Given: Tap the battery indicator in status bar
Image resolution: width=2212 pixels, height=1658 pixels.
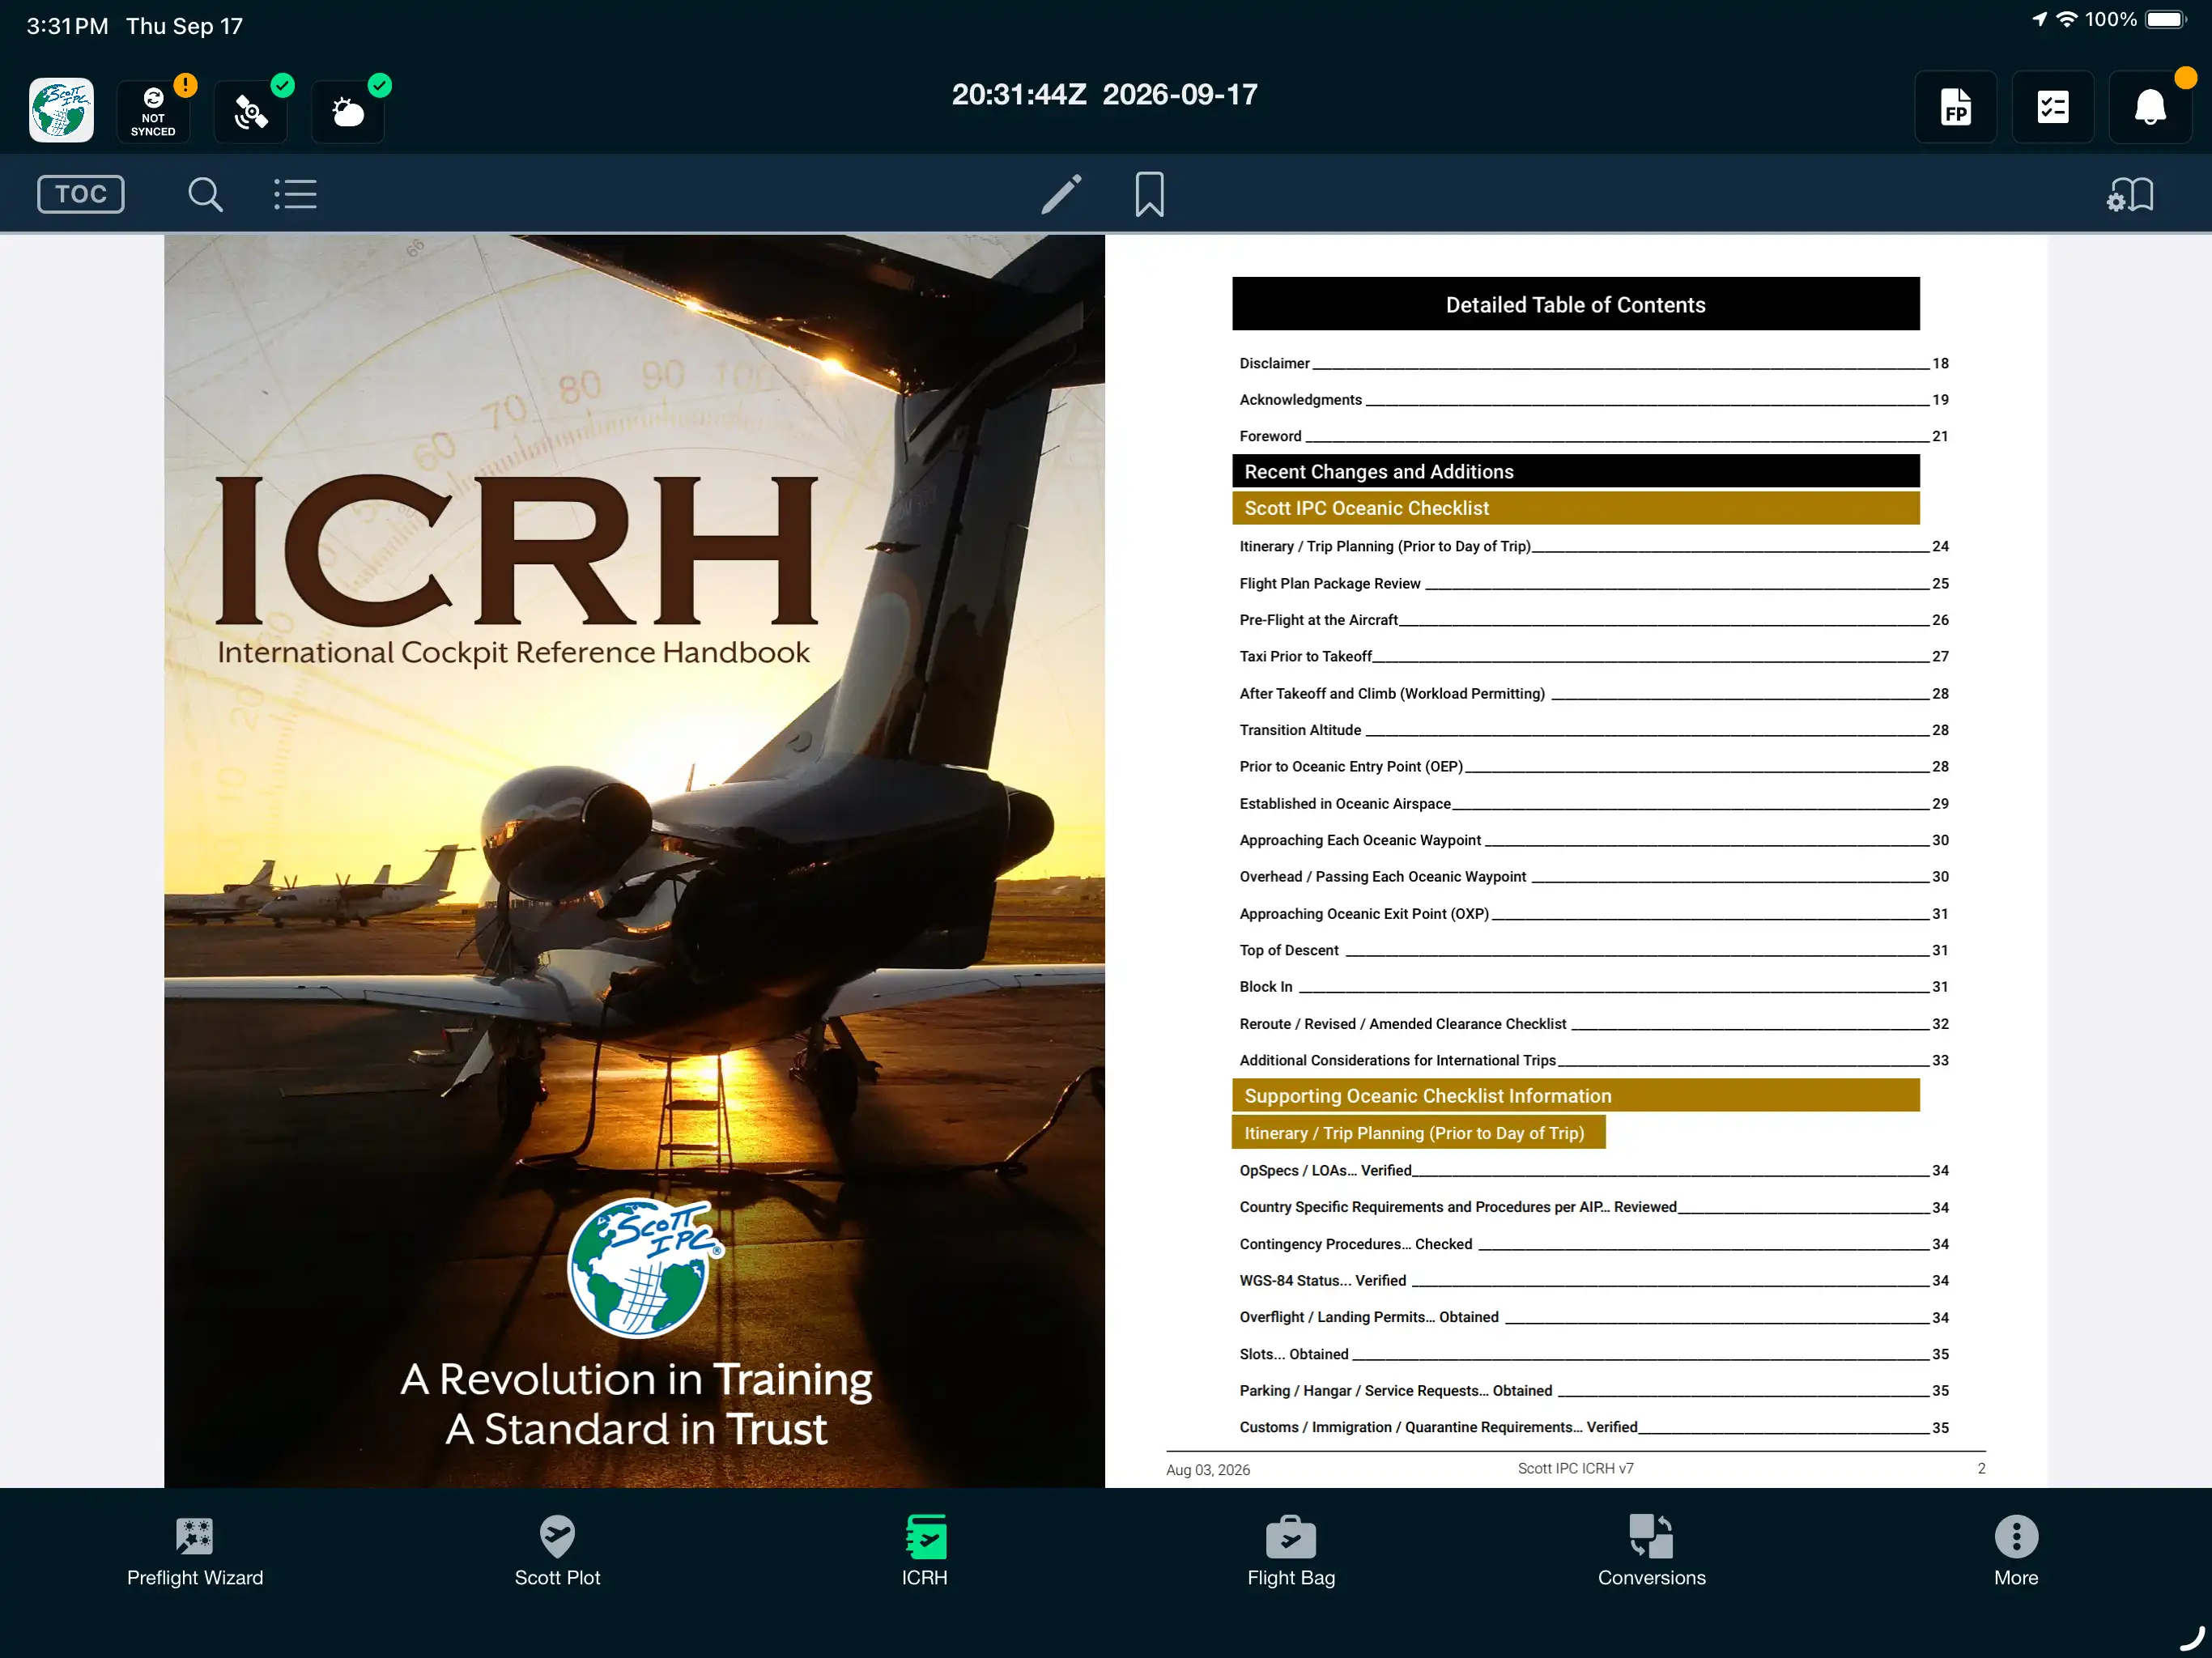Looking at the screenshot, I should [x=2167, y=20].
